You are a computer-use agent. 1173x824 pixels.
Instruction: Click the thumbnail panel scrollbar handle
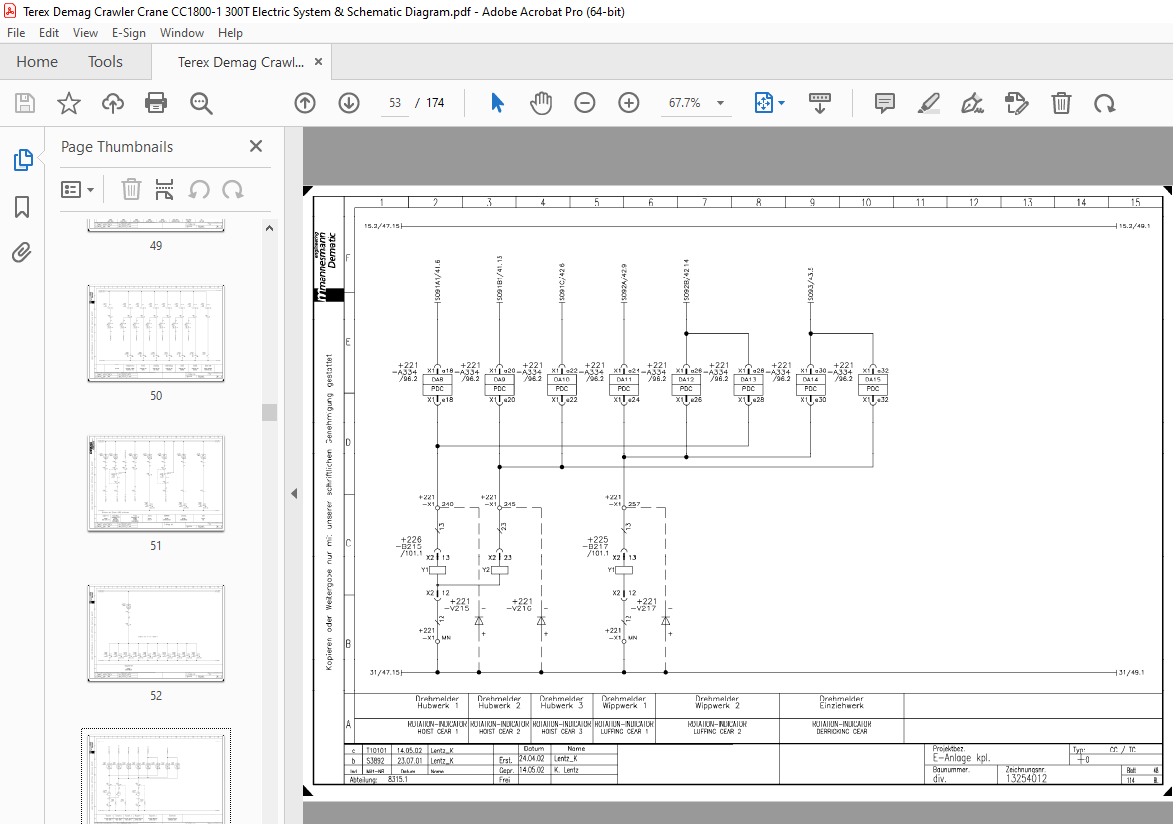[x=269, y=412]
